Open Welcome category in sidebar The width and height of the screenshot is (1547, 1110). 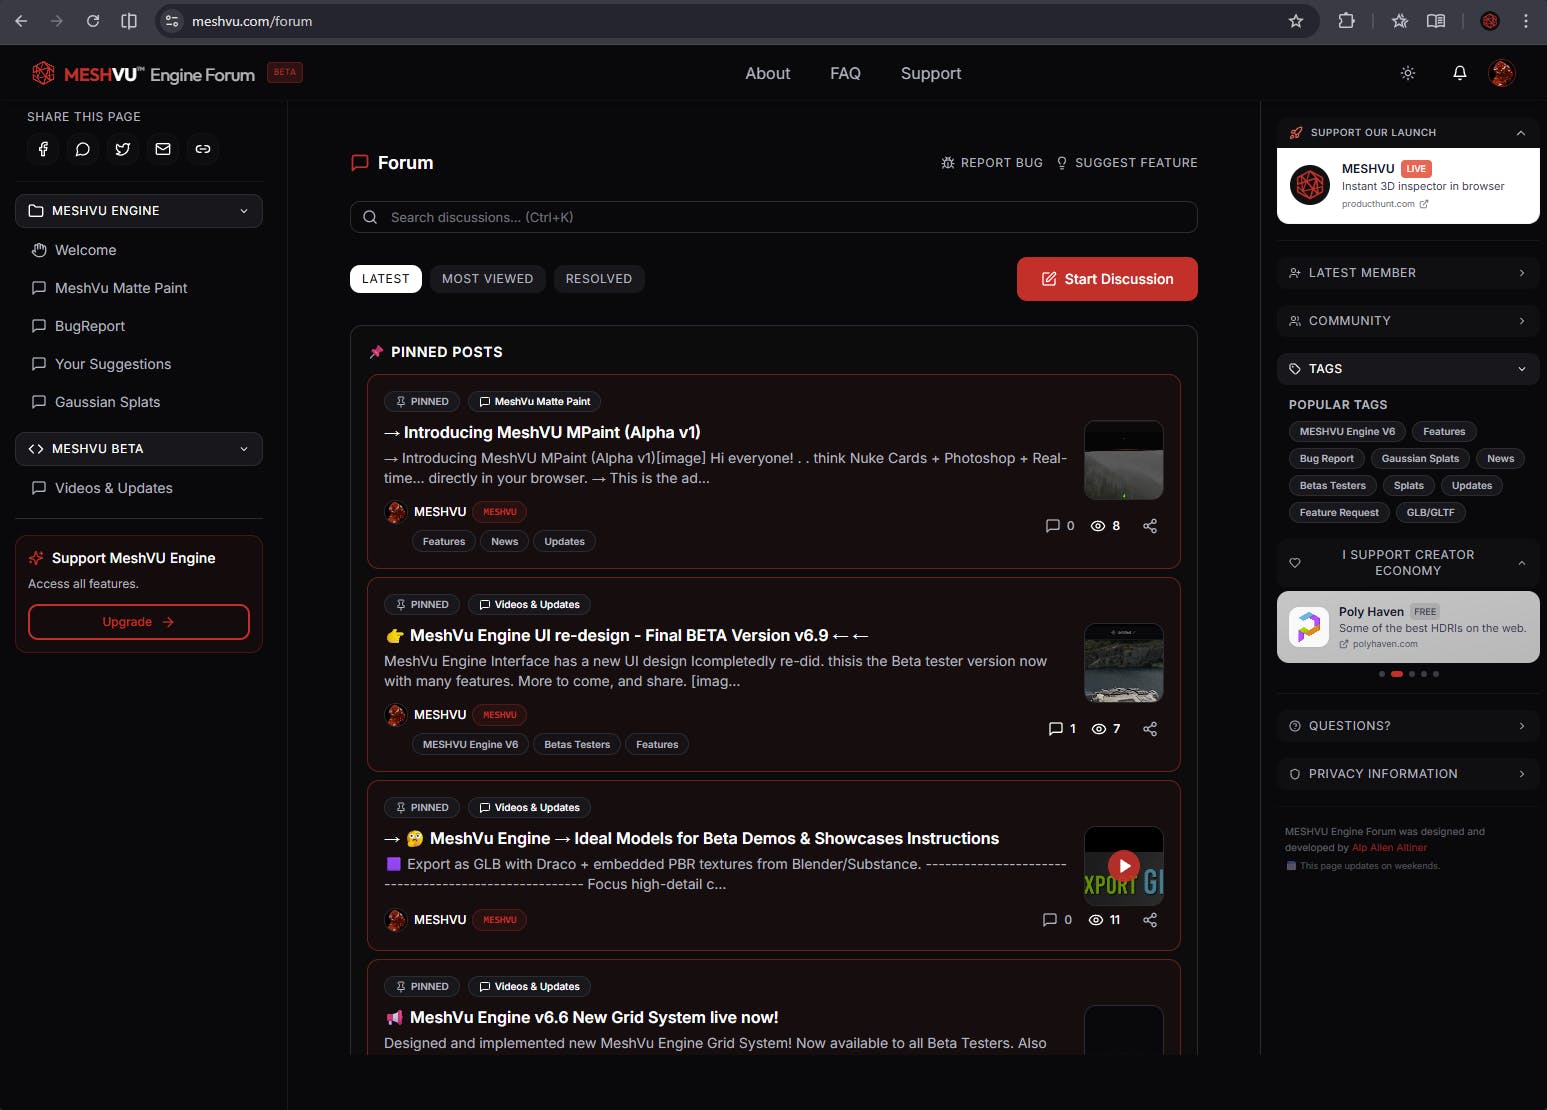coord(139,250)
